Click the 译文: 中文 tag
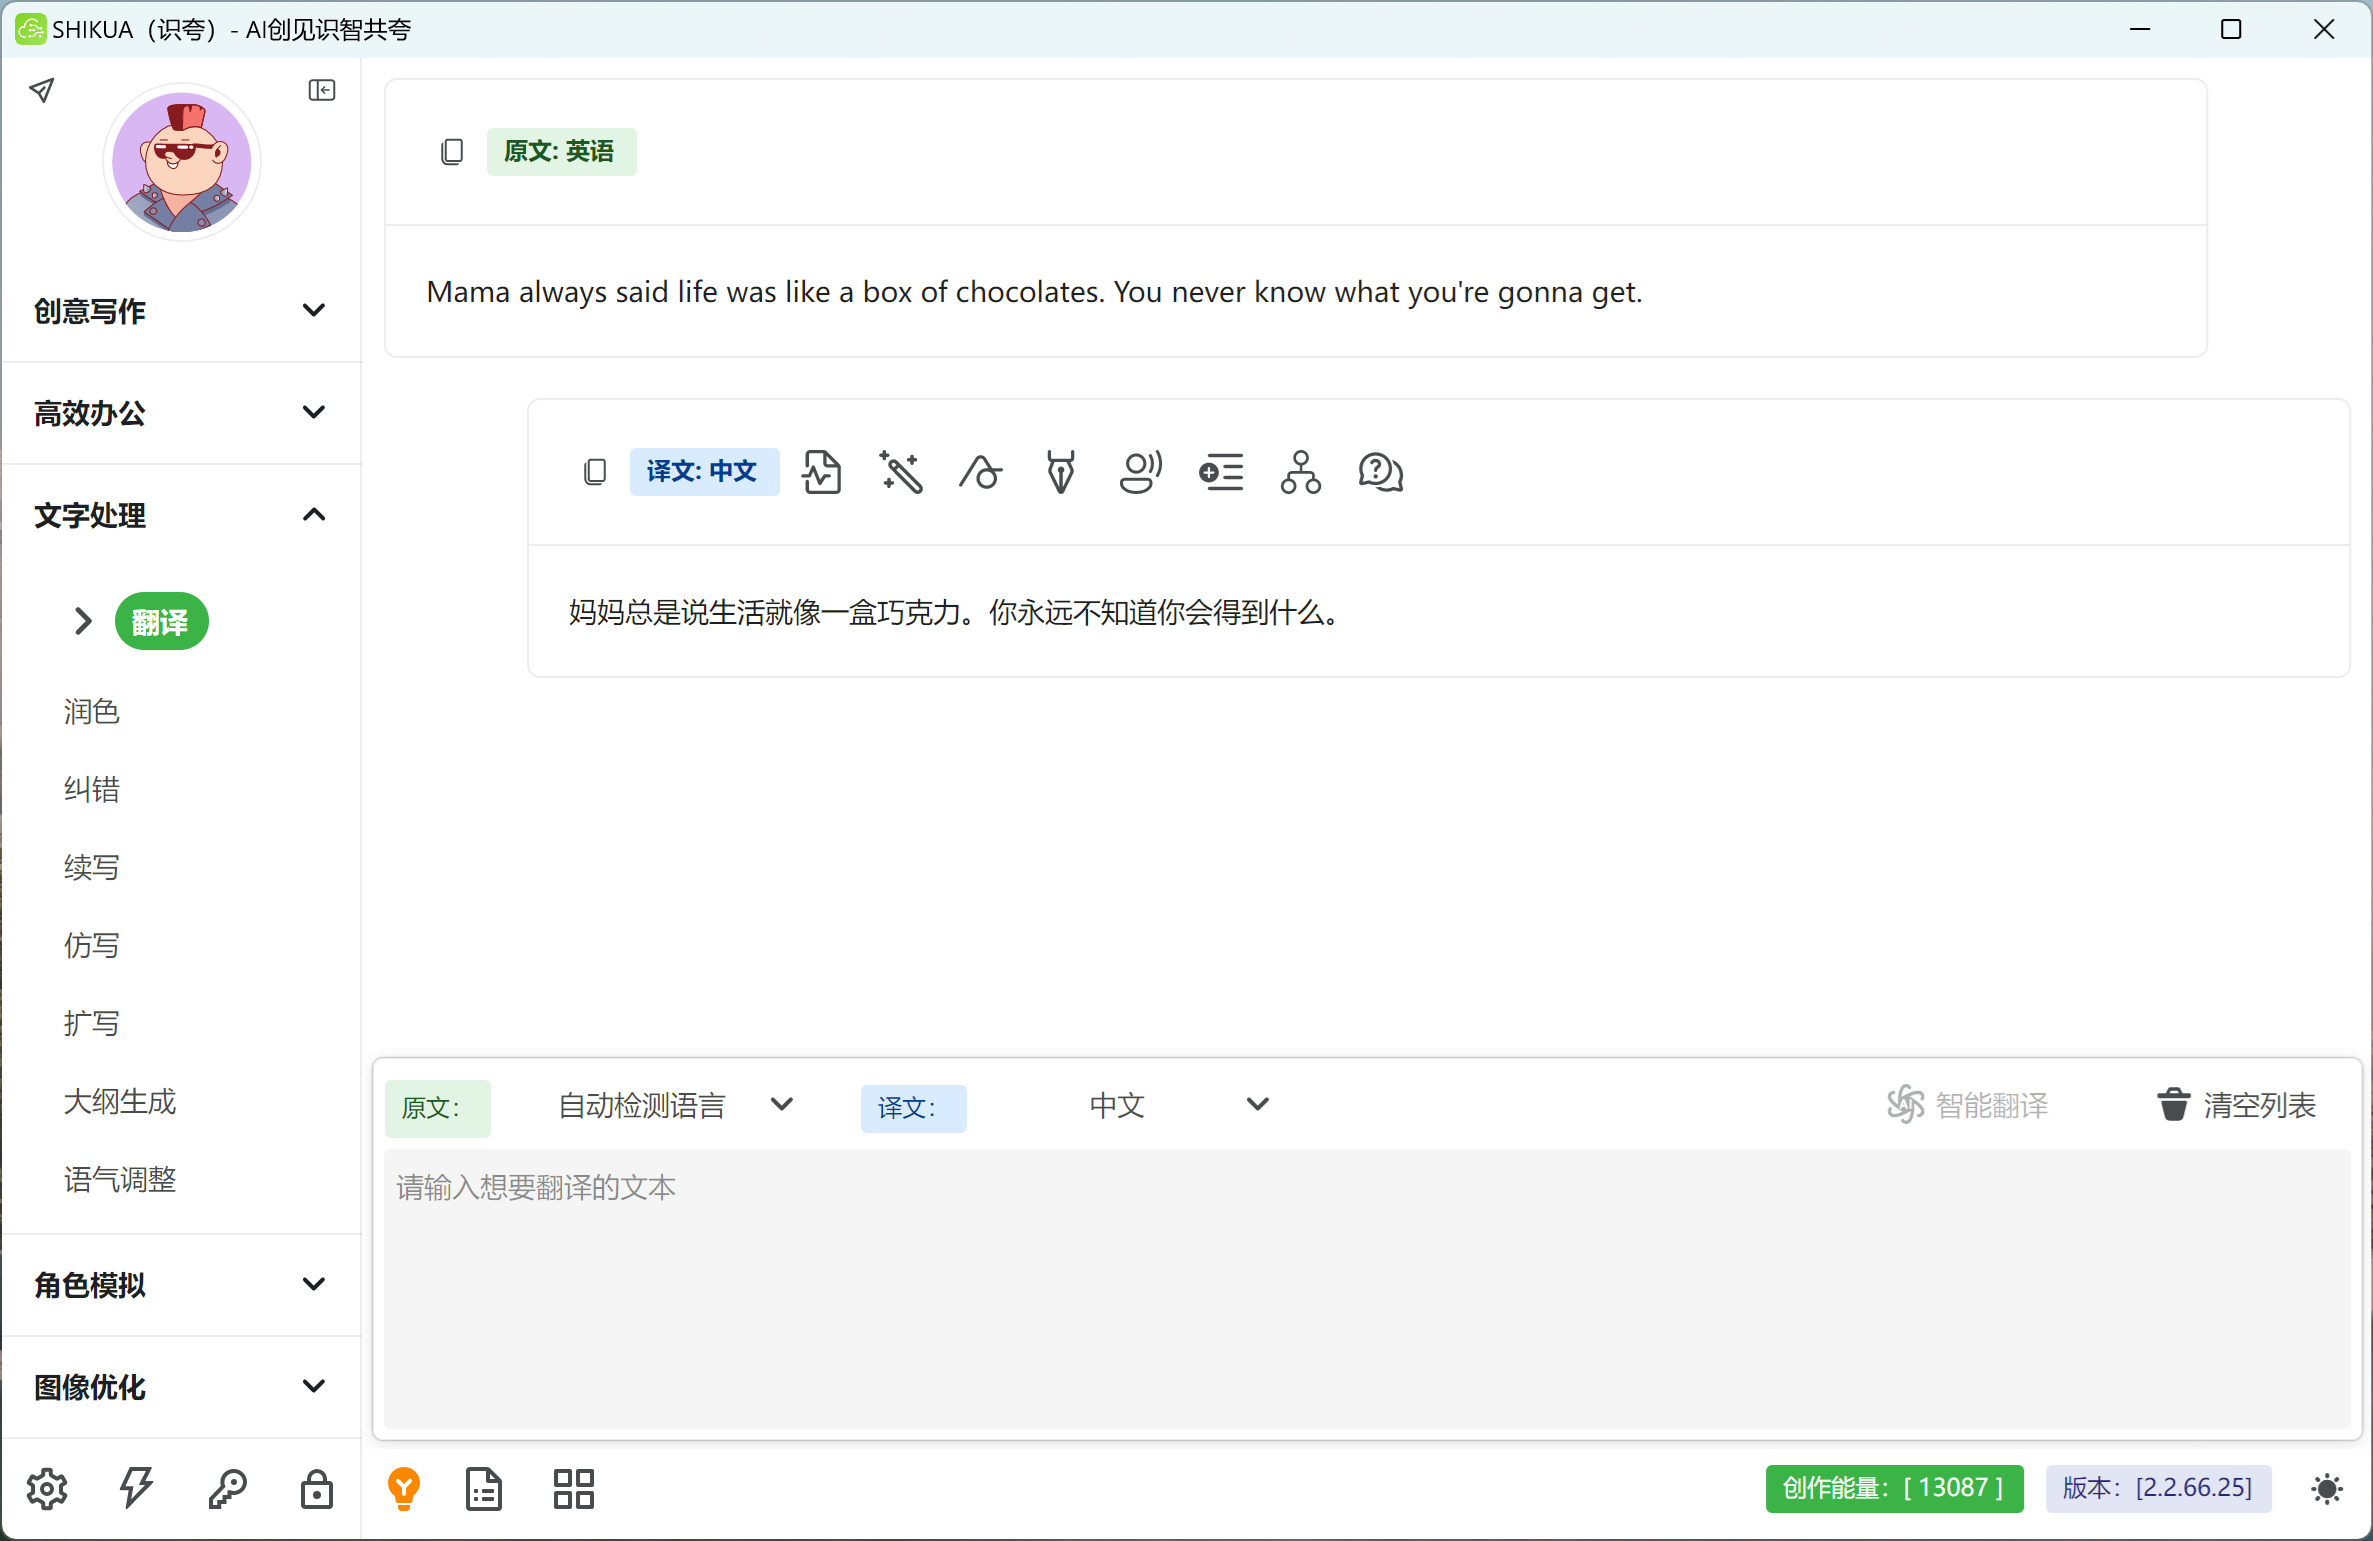 [x=704, y=472]
